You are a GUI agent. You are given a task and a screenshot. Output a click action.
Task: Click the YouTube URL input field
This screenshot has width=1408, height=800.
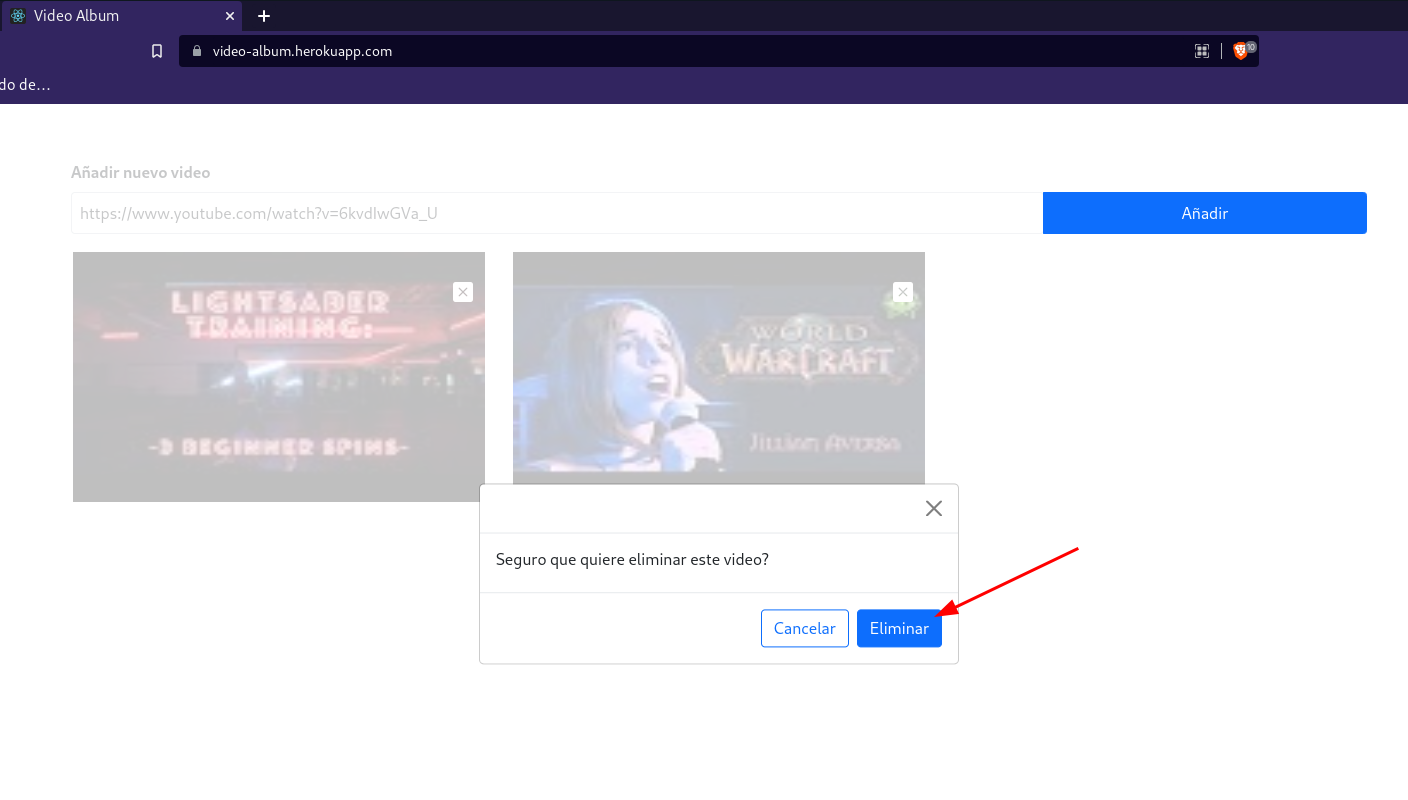(556, 213)
